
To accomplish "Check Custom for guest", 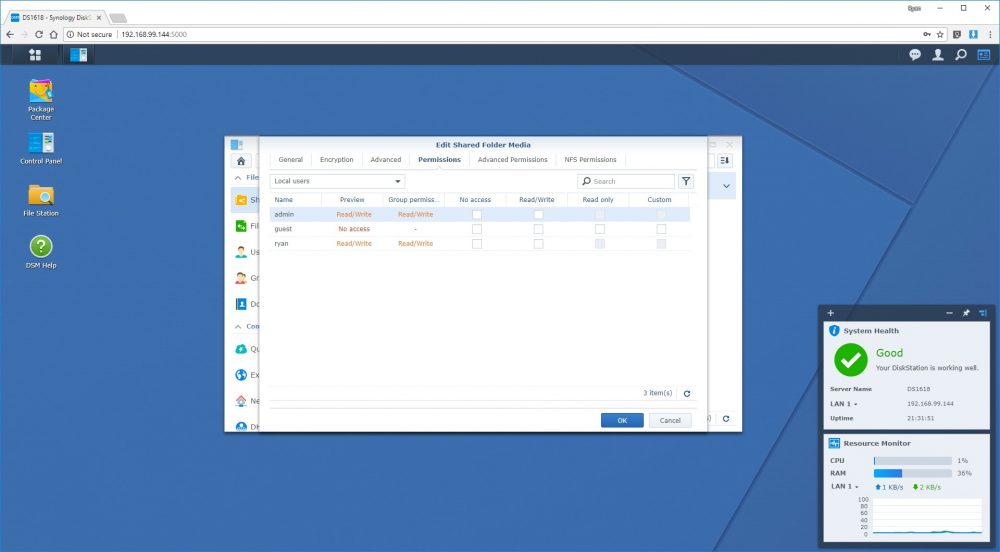I will pyautogui.click(x=661, y=229).
